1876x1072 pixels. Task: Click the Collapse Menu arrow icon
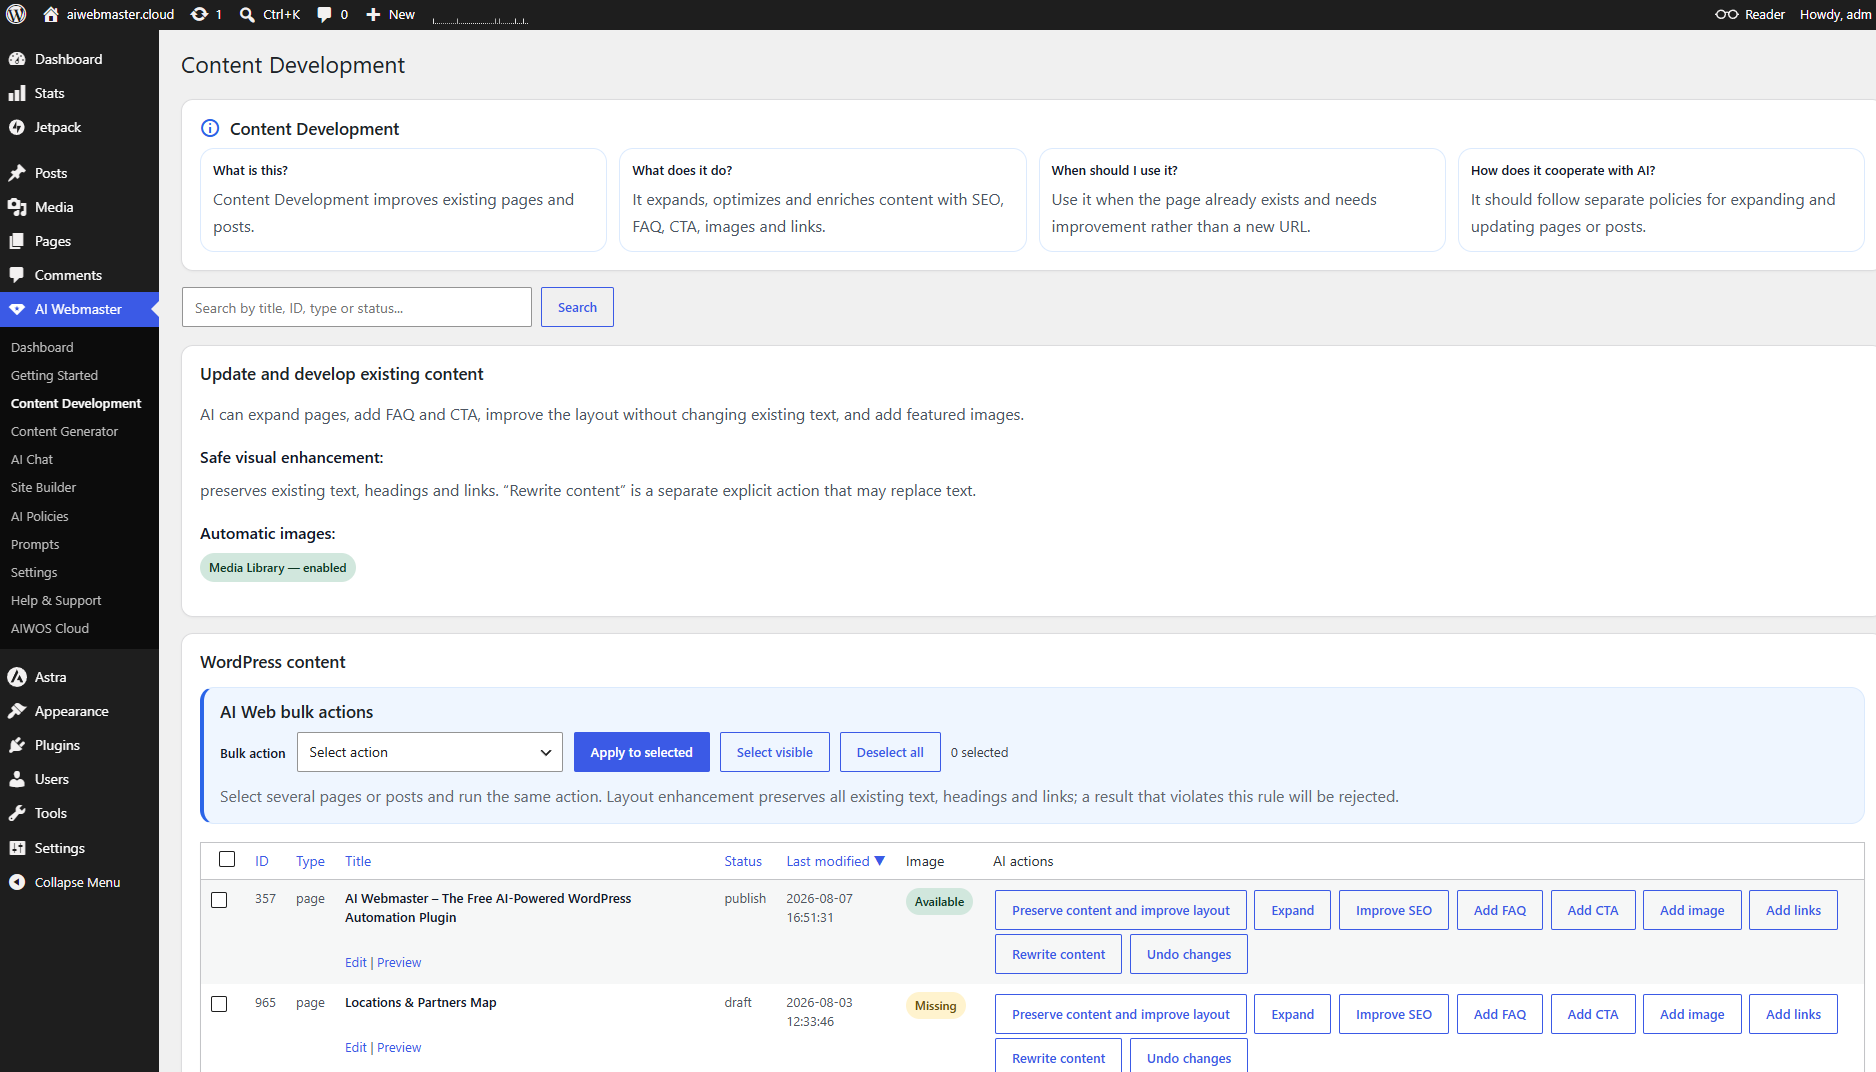point(17,882)
